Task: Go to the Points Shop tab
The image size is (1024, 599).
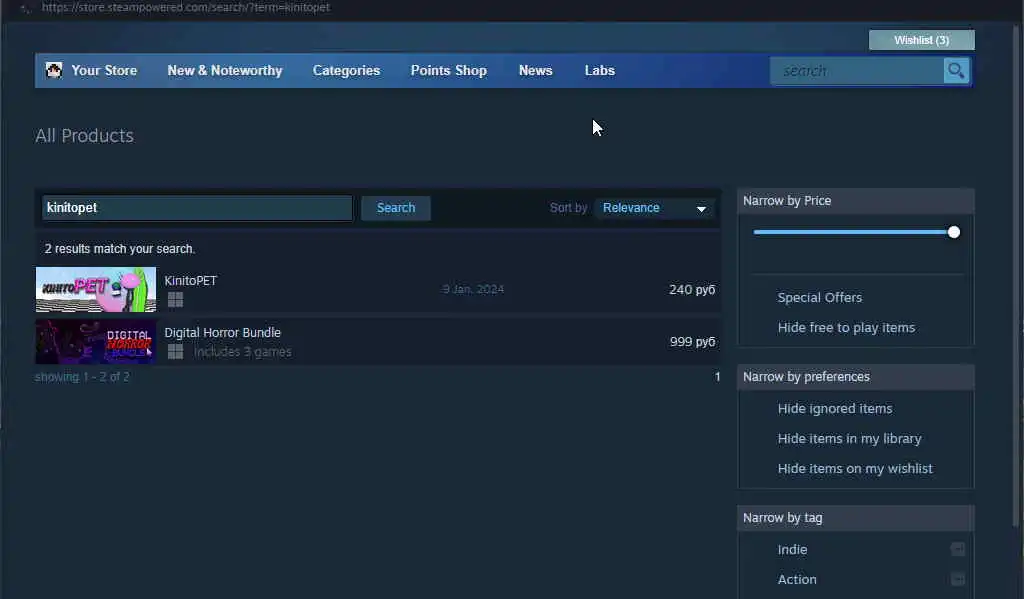Action: click(449, 71)
